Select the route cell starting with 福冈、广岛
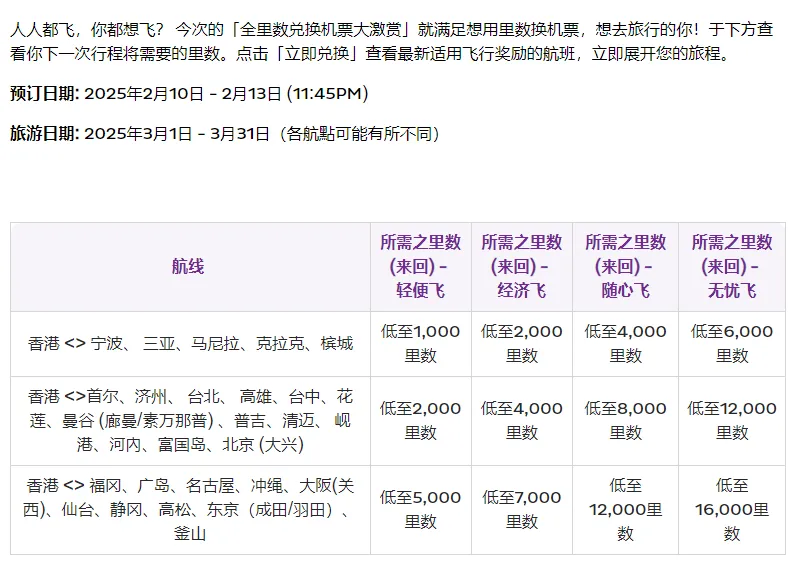This screenshot has height=564, width=796. [190, 510]
